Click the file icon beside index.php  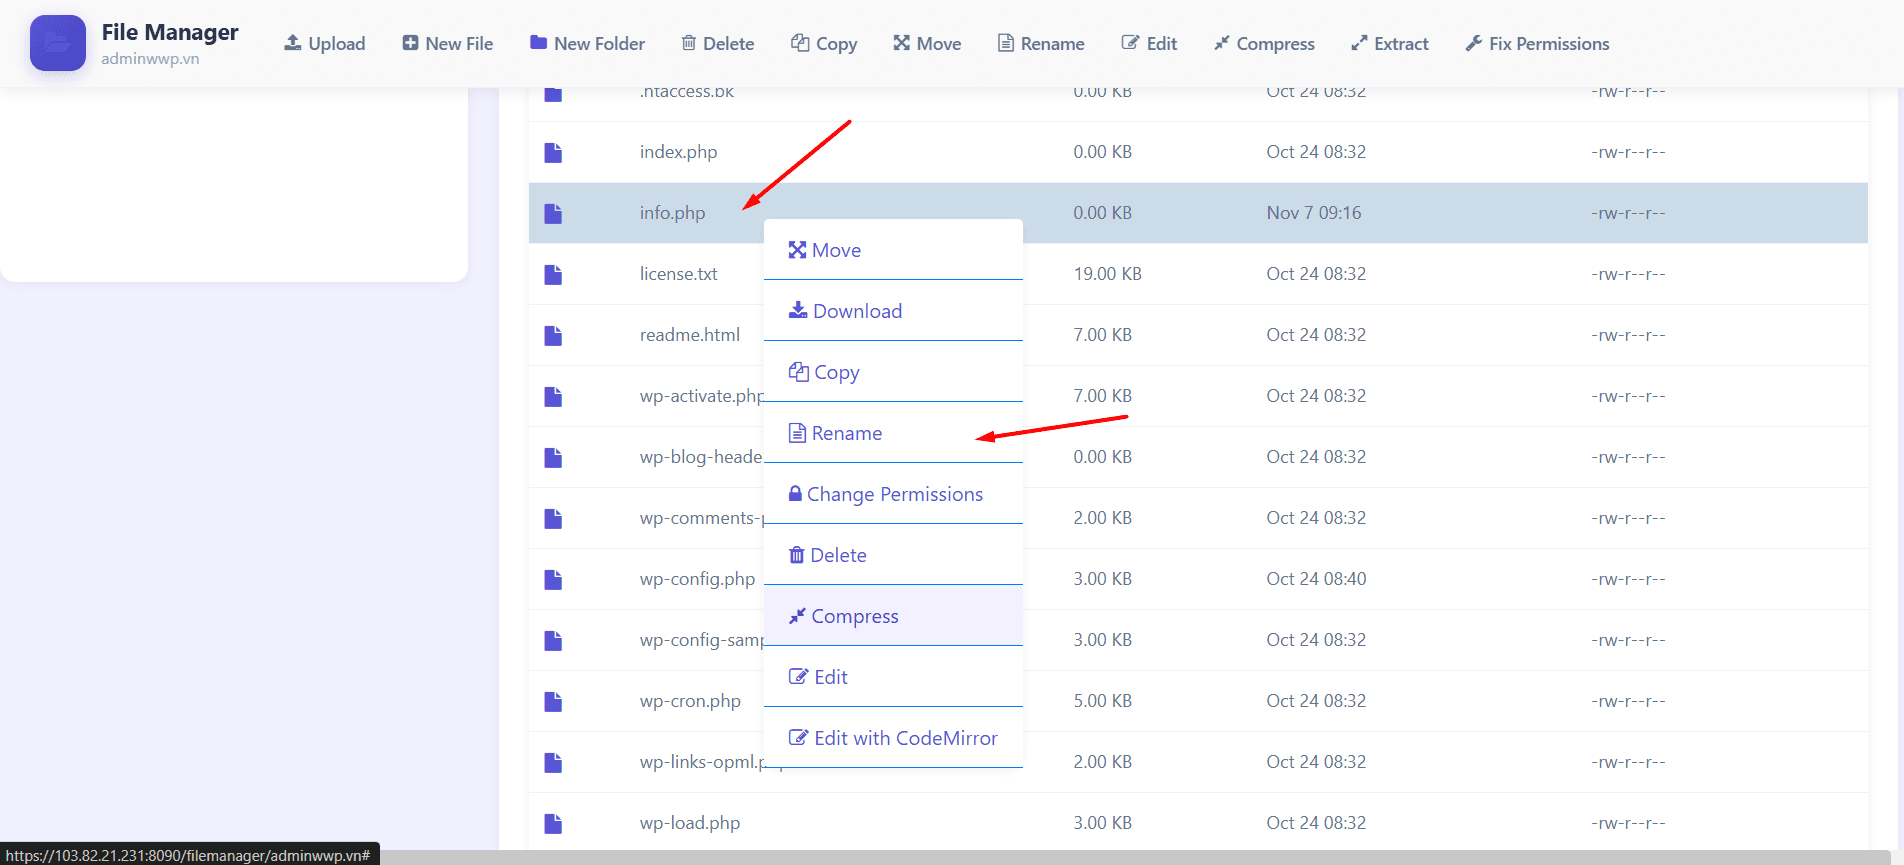coord(553,152)
